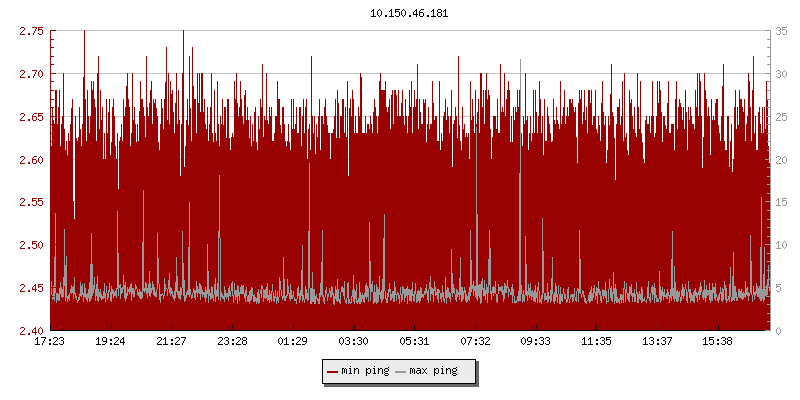Select the 01:29 time axis label

(293, 342)
